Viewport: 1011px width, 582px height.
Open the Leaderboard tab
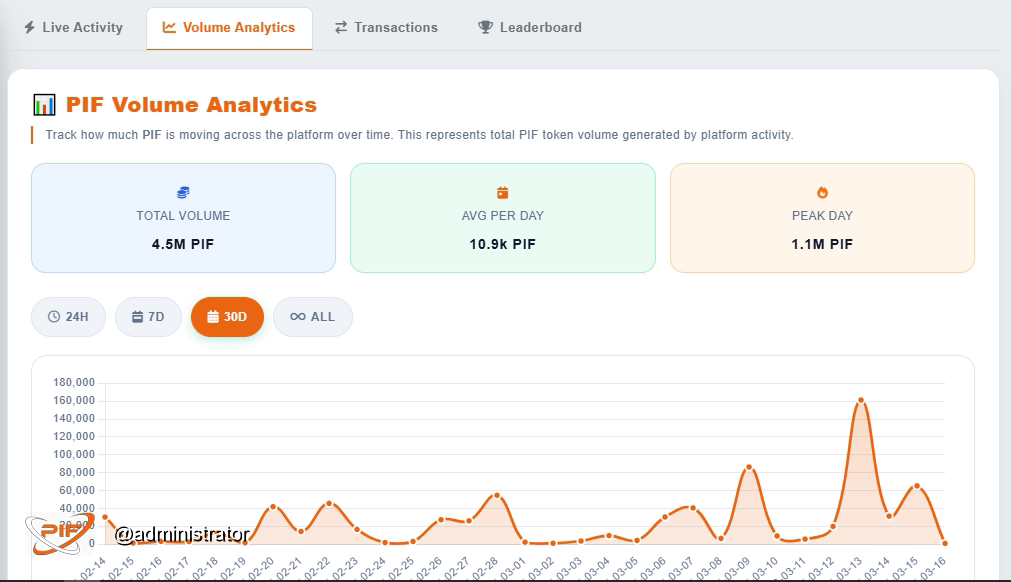[530, 28]
